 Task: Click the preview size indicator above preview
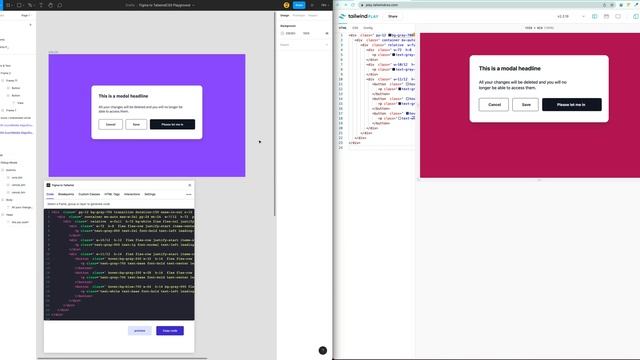pos(539,28)
